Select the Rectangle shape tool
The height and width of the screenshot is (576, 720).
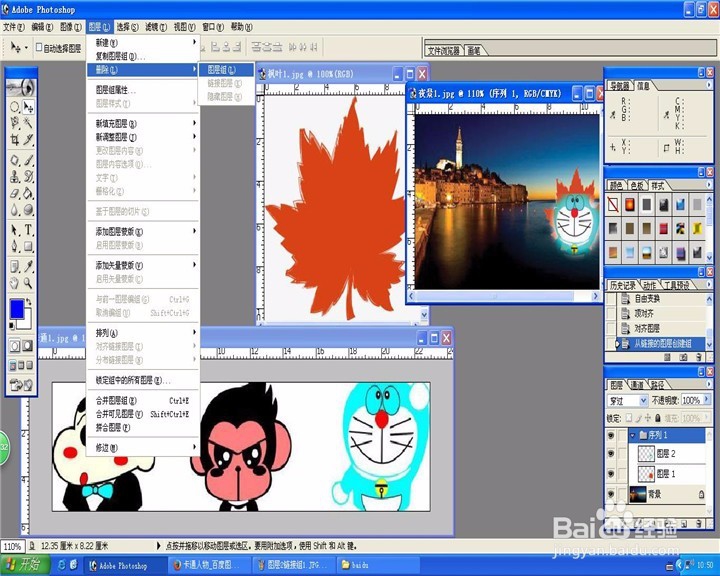pos(28,246)
